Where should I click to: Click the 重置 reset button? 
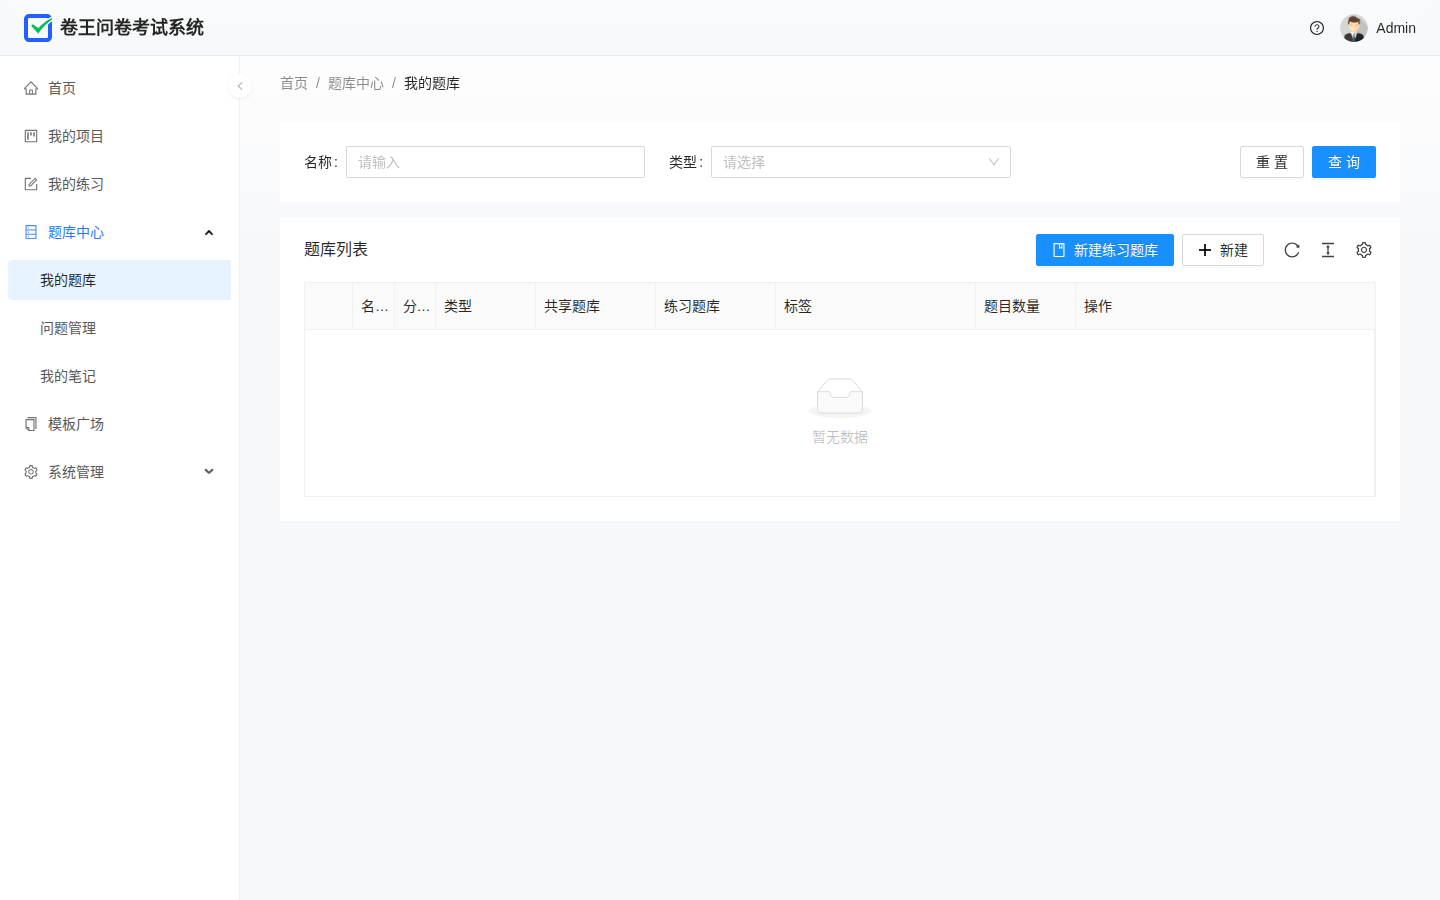[x=1272, y=162]
